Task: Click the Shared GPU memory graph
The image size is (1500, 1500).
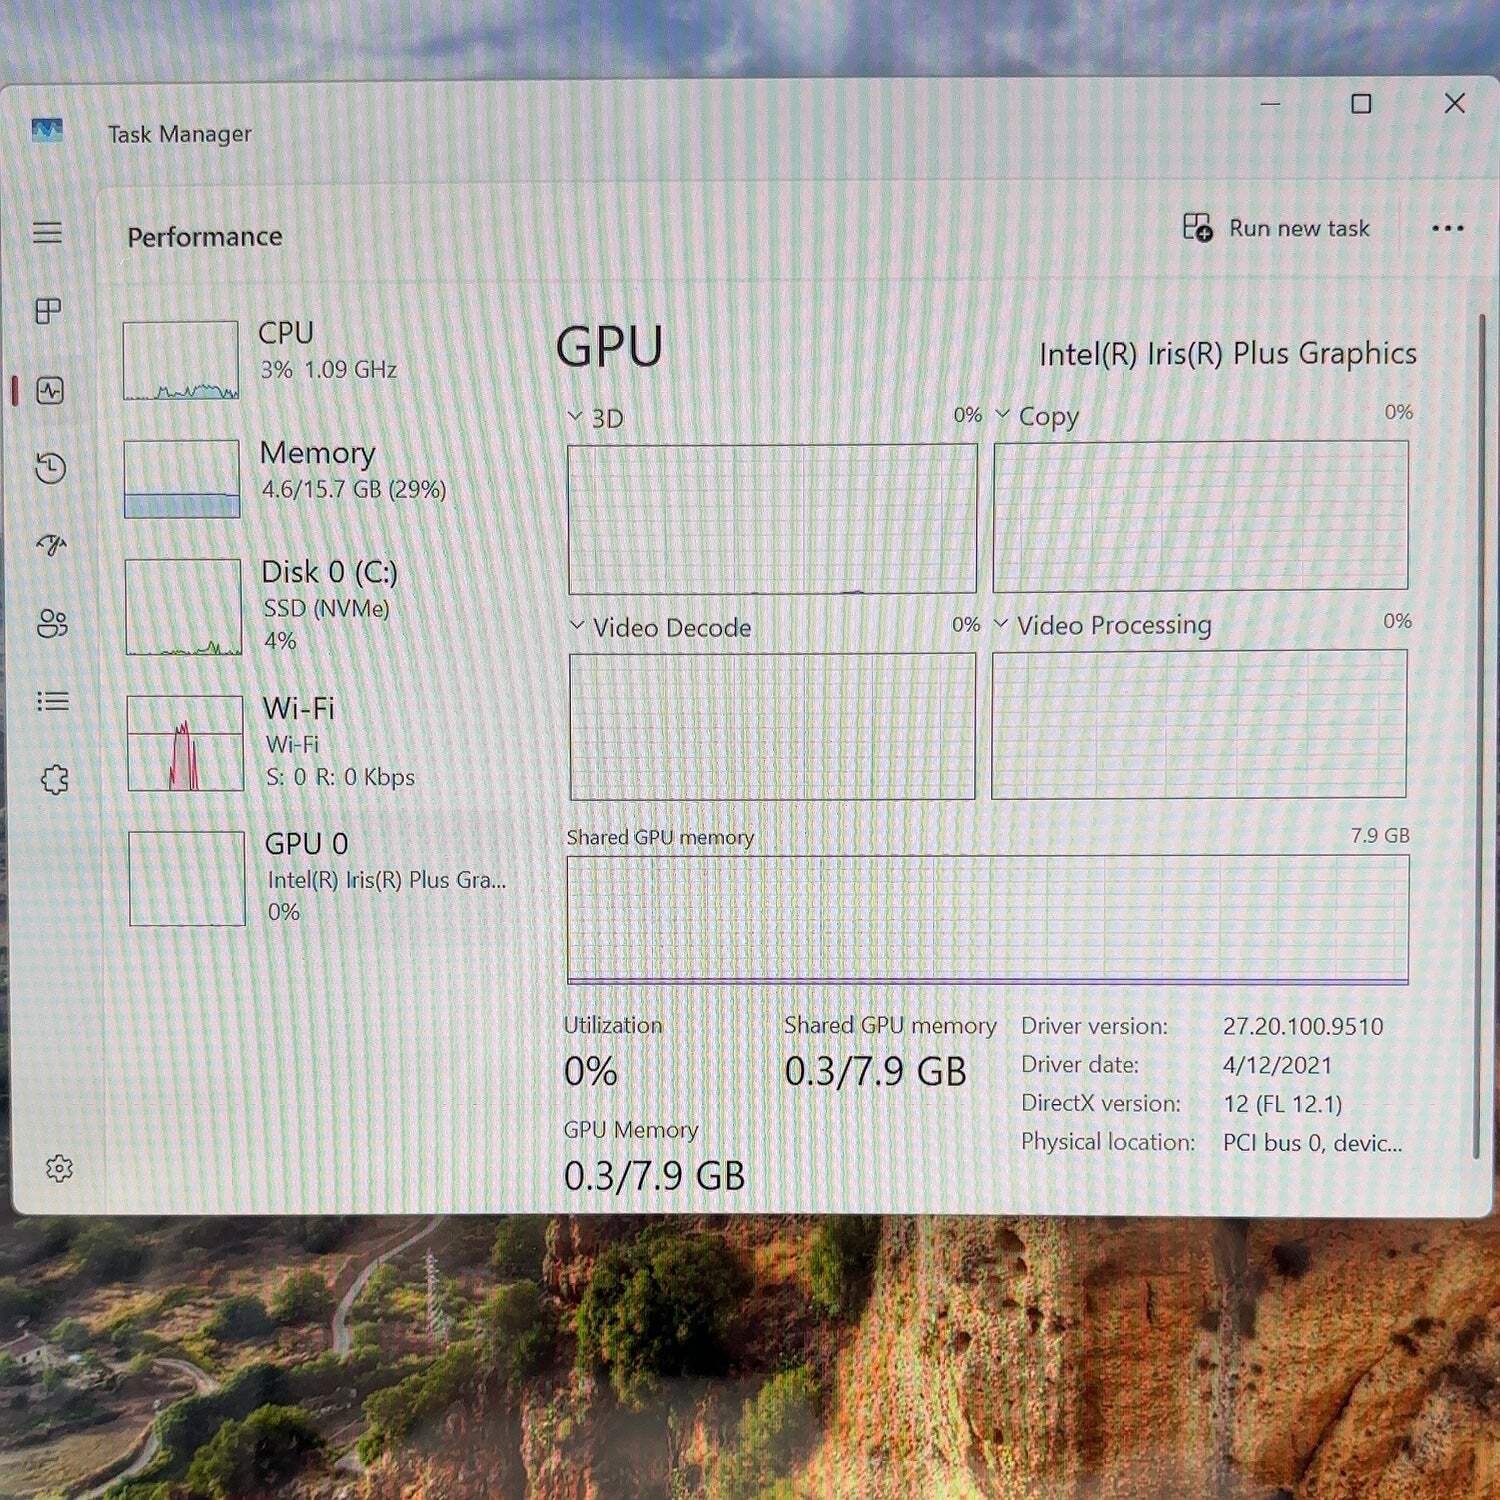Action: (988, 920)
